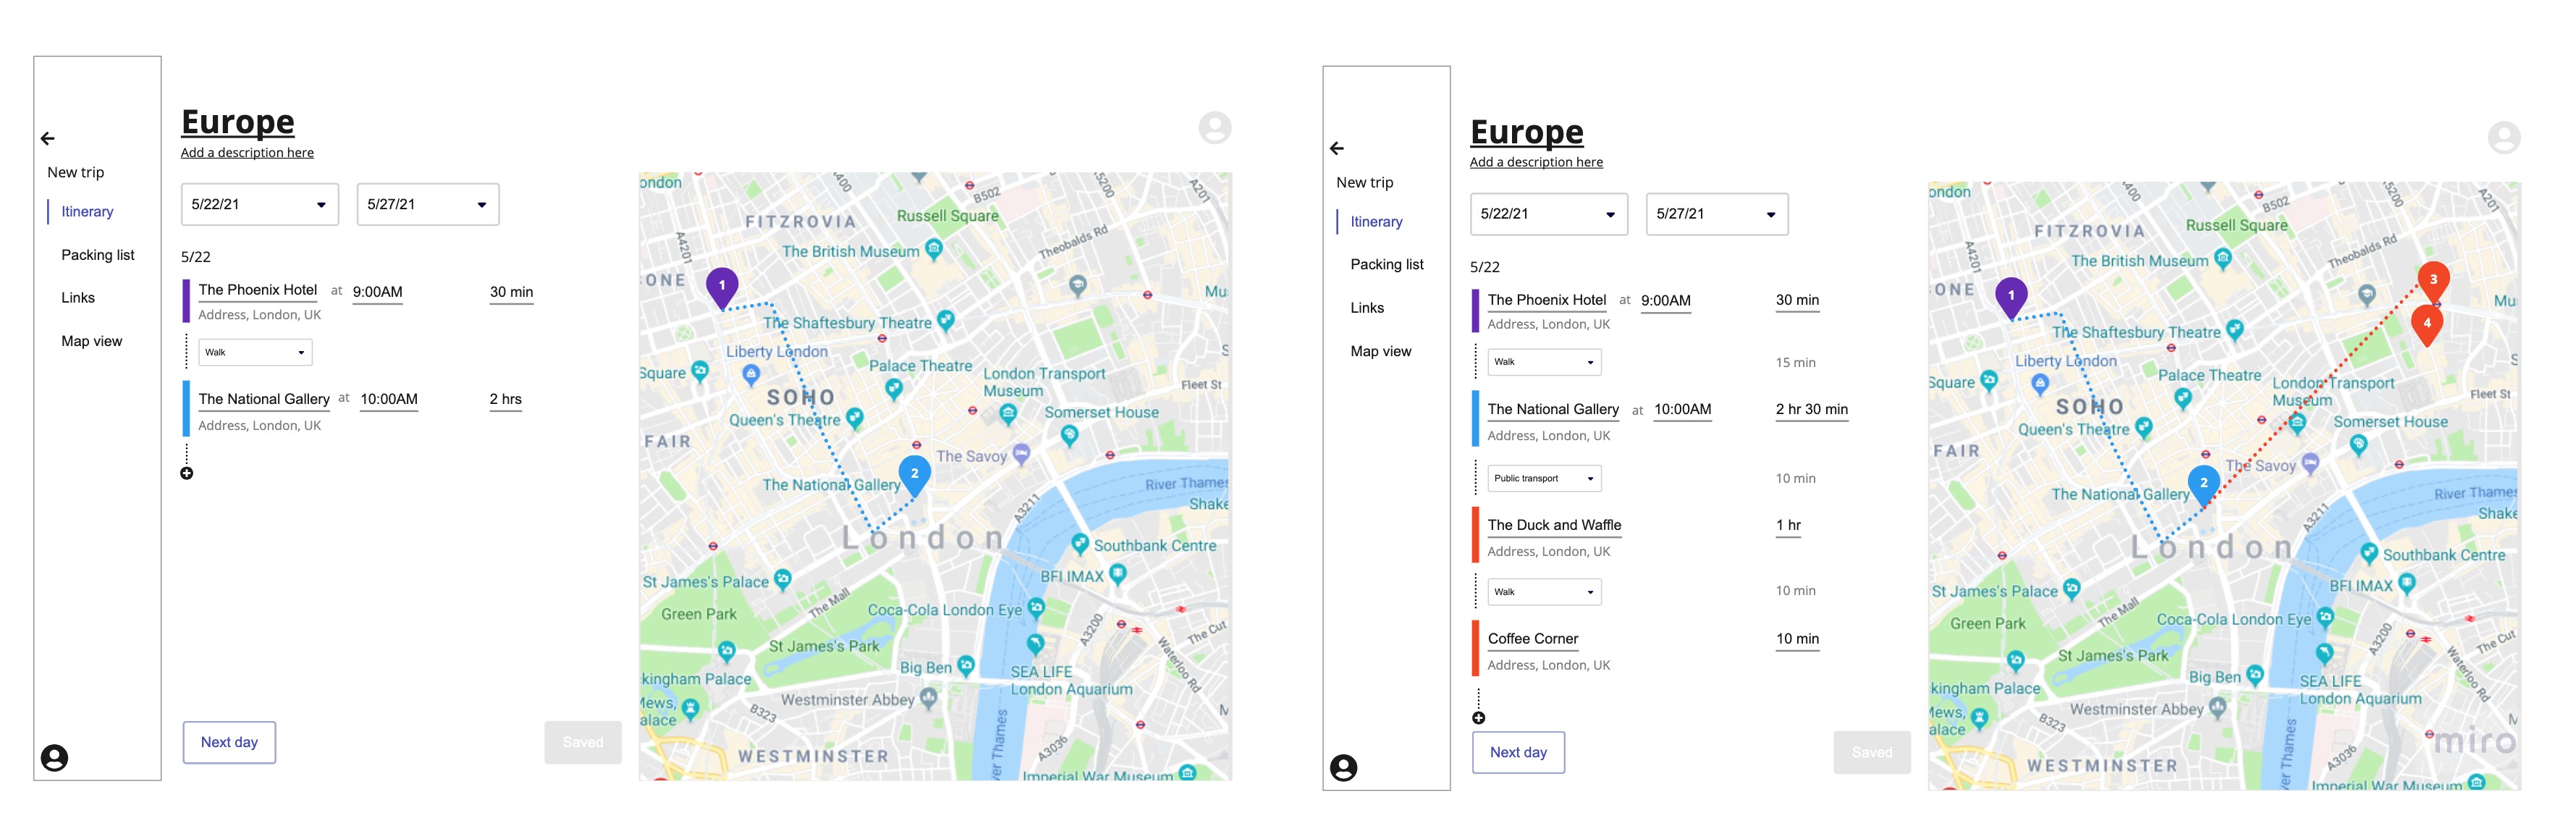Edit The Phoenix Hotel name in left itinerary
2576x813 pixels.
[x=258, y=290]
